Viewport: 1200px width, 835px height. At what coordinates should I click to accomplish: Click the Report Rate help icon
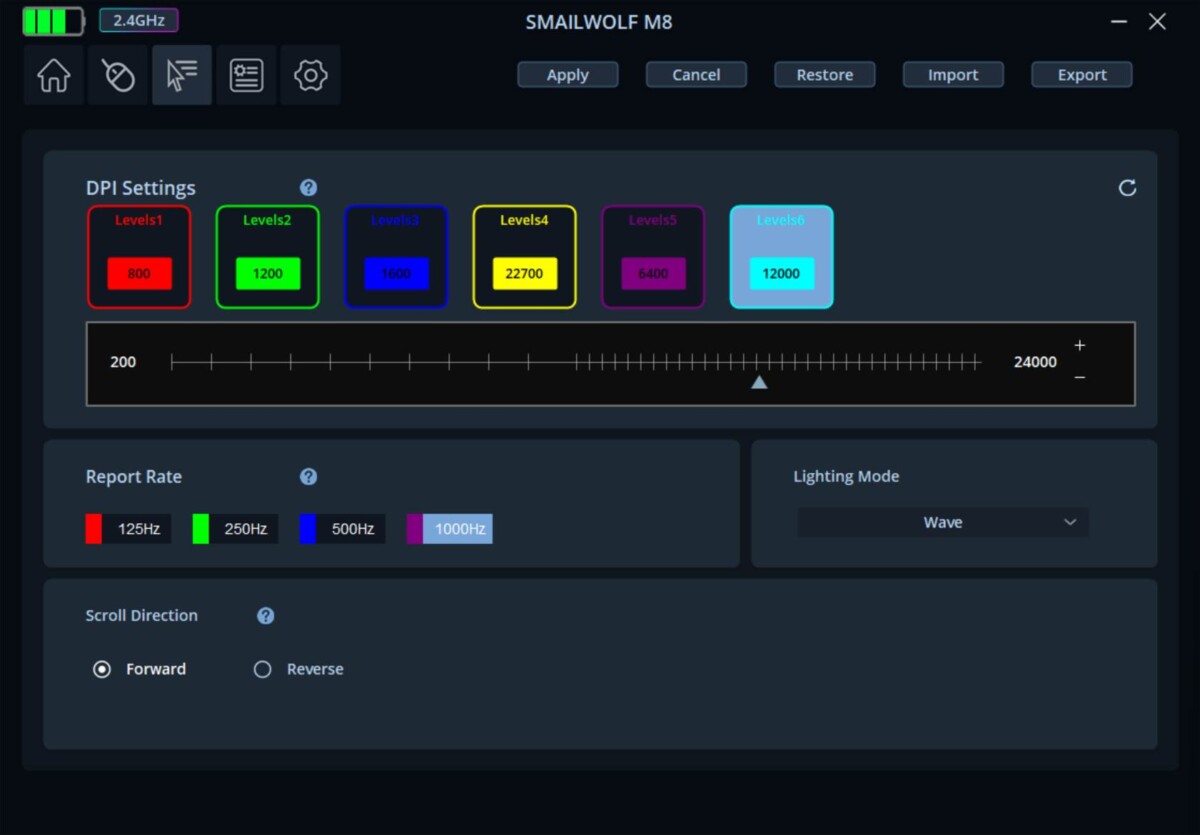click(309, 477)
